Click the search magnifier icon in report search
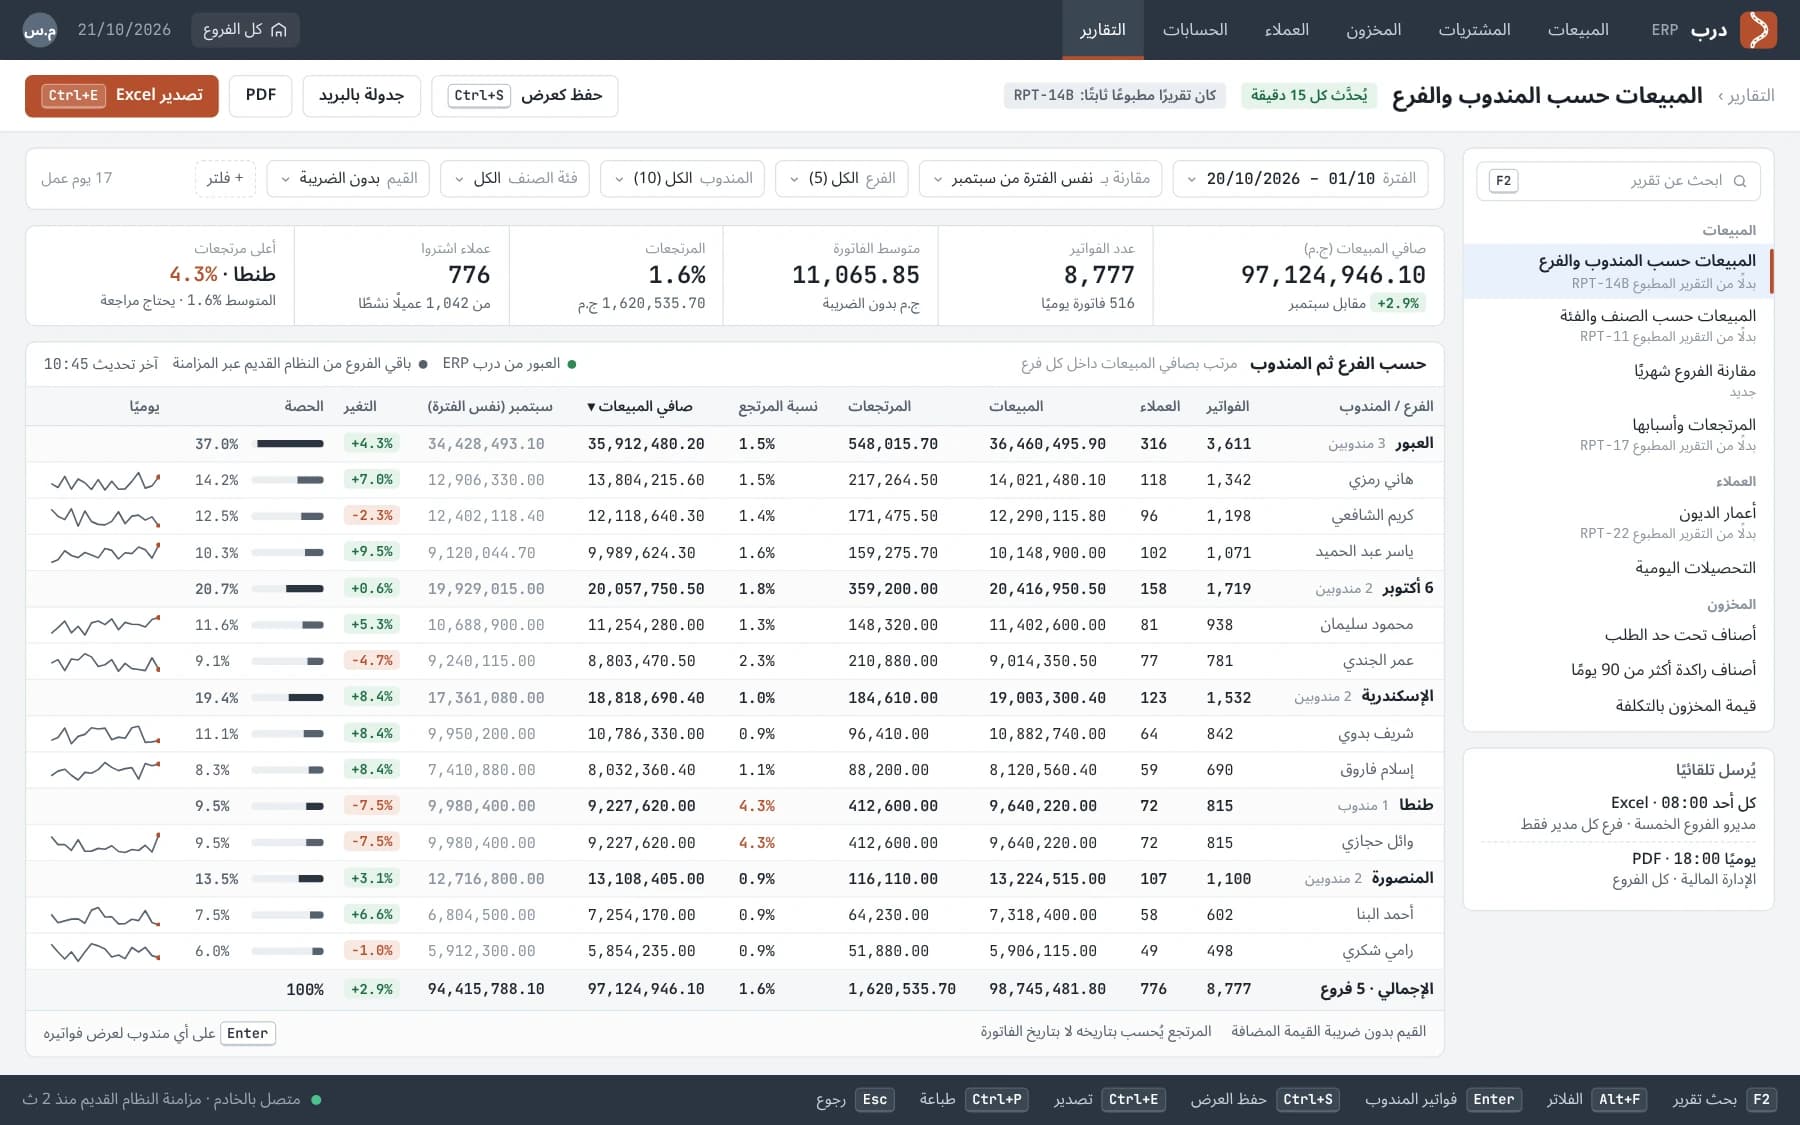 (1740, 181)
